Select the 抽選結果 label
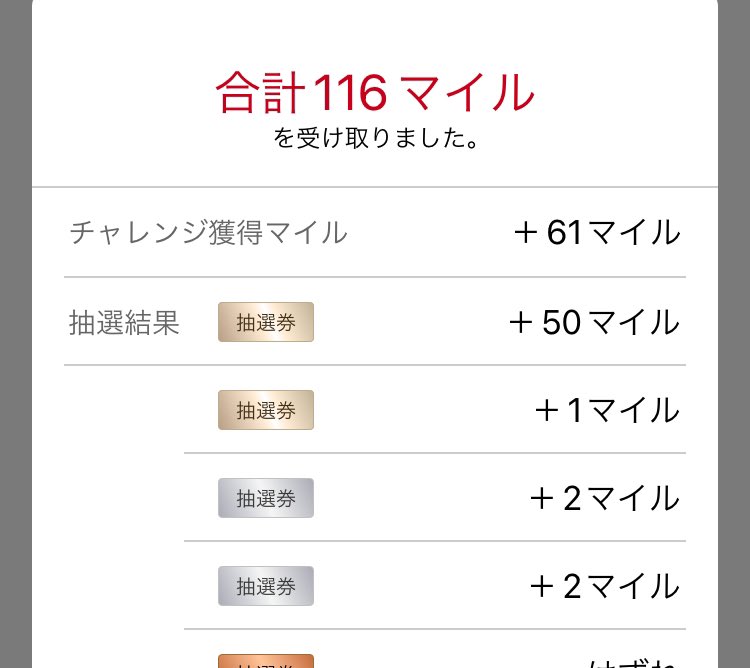750x668 pixels. tap(124, 322)
